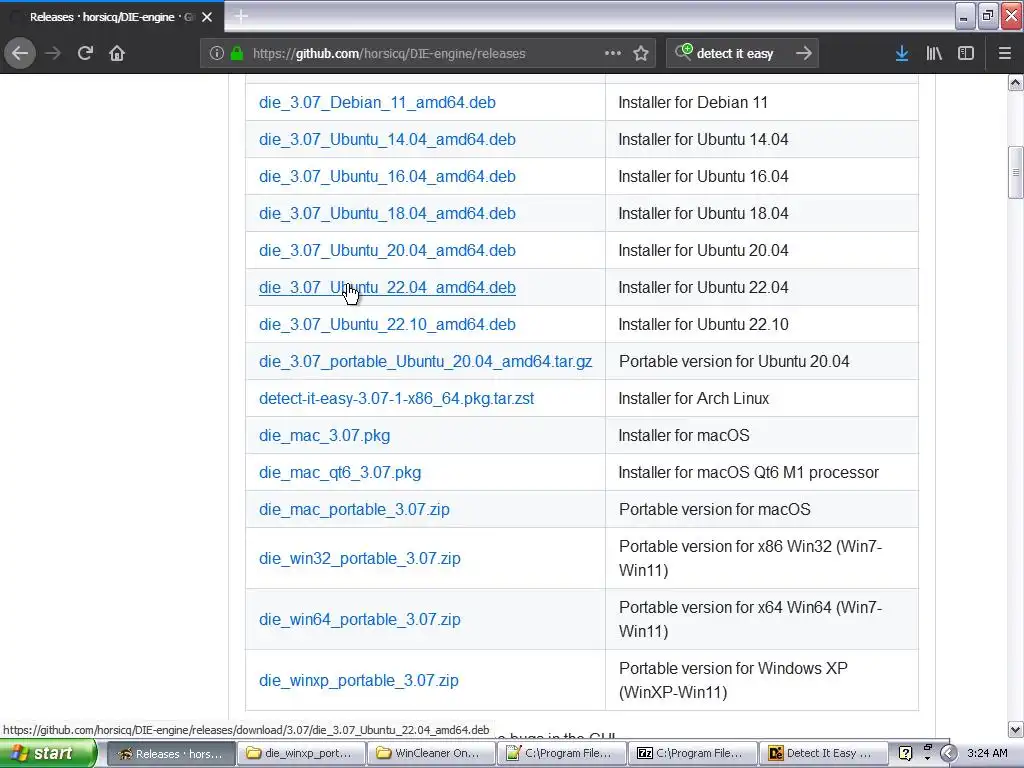Download die_mac_3.07.pkg installer
The width and height of the screenshot is (1024, 768).
[325, 436]
